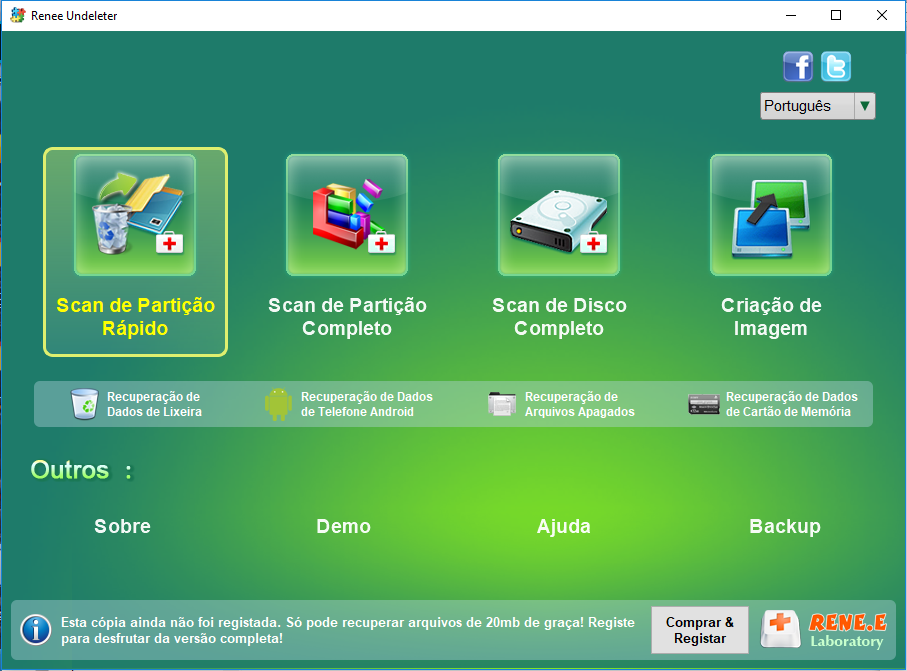Click the Criação de Imagem label
The width and height of the screenshot is (907, 671).
[x=771, y=316]
